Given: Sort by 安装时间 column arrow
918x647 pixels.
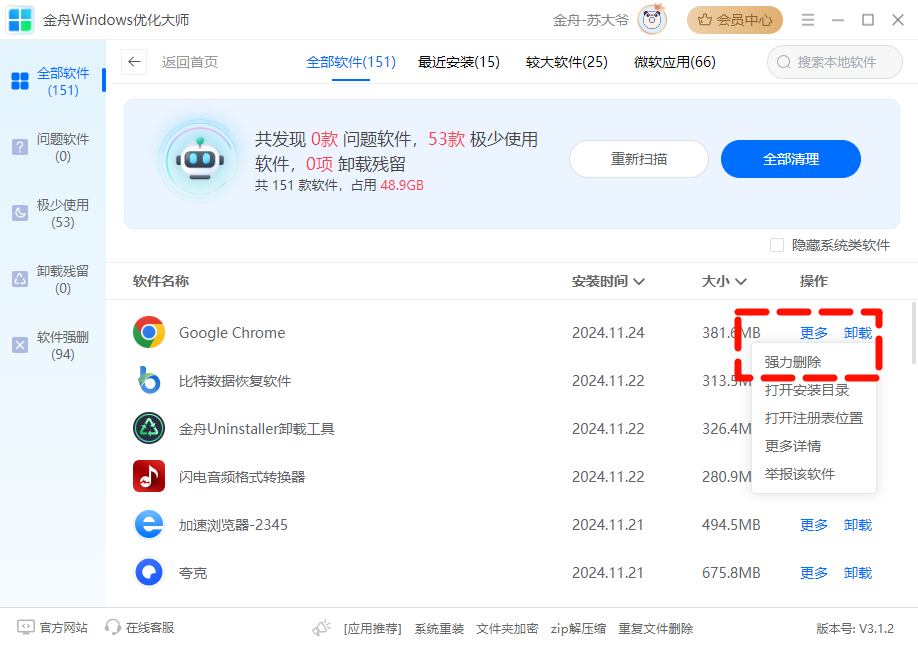Looking at the screenshot, I should point(639,282).
